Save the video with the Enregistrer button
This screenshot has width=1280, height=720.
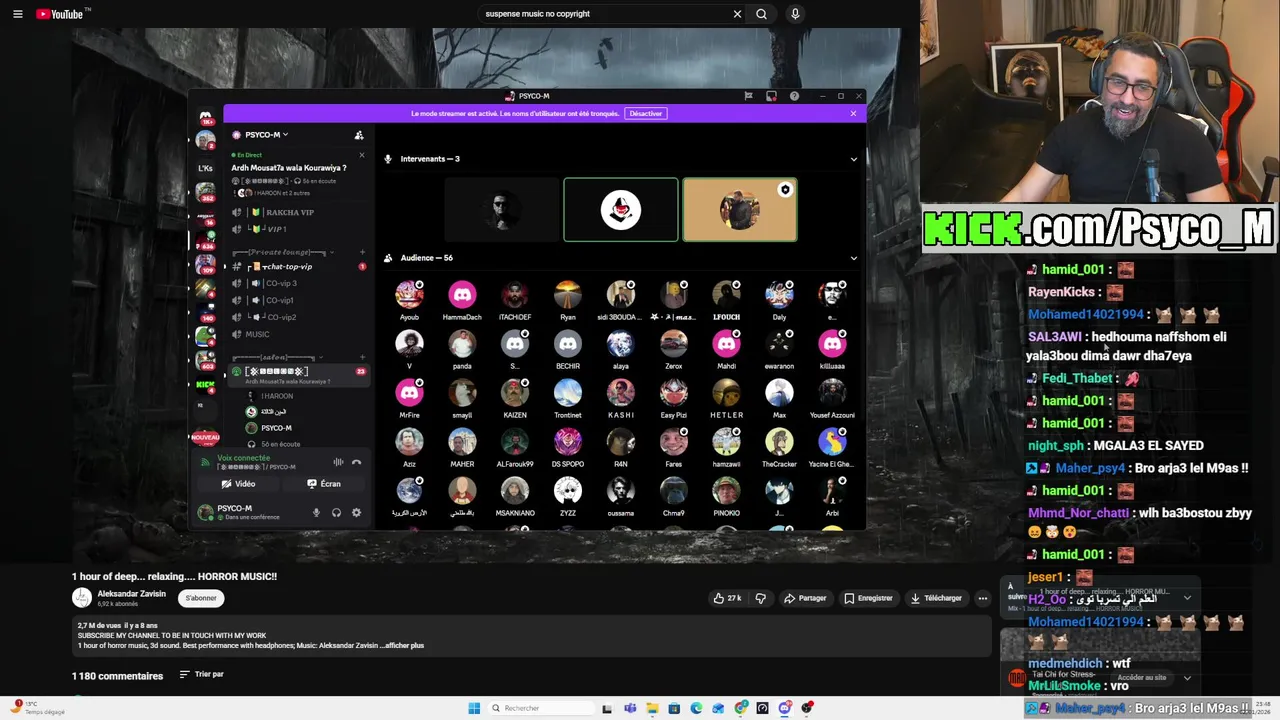pos(868,598)
